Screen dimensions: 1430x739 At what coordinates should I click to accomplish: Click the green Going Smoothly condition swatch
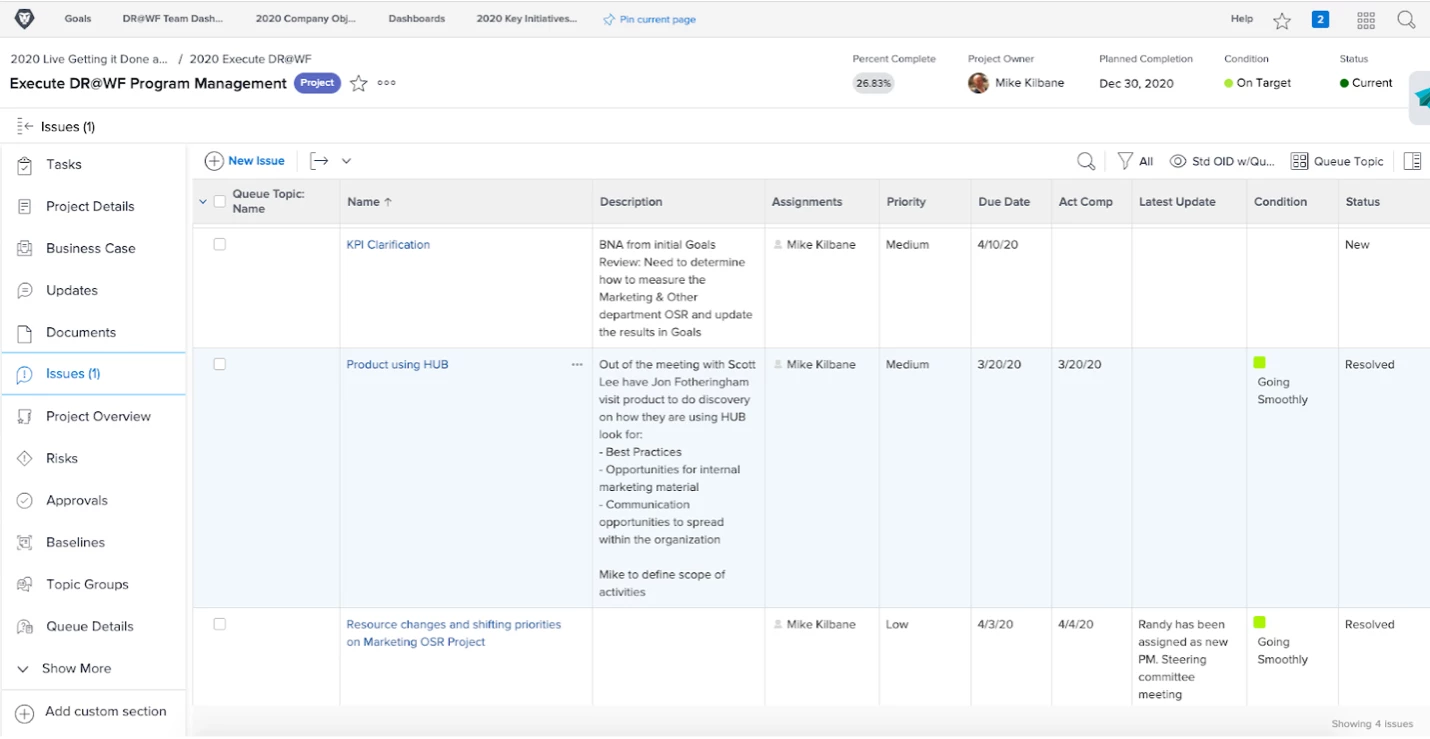pyautogui.click(x=1260, y=362)
